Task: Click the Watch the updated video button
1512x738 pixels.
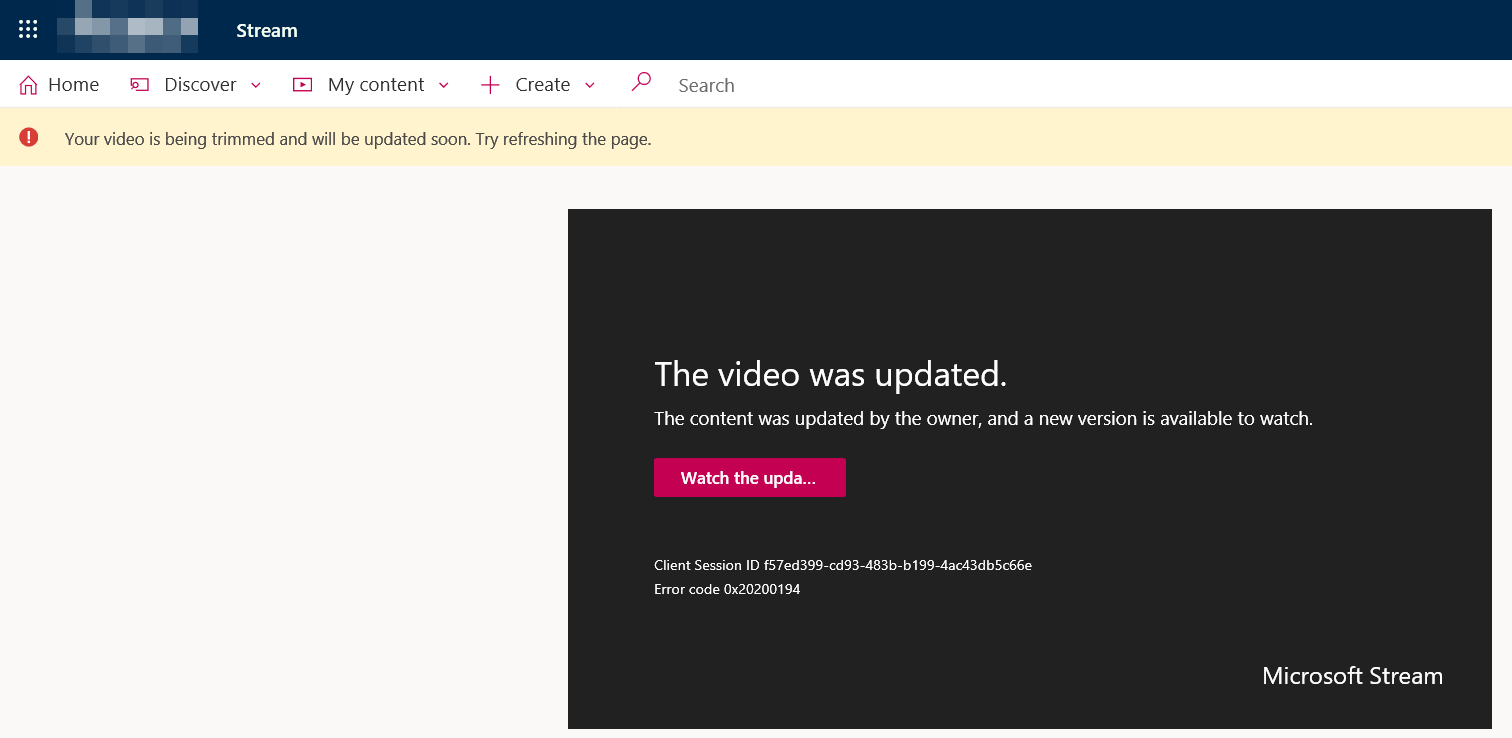Action: 749,477
